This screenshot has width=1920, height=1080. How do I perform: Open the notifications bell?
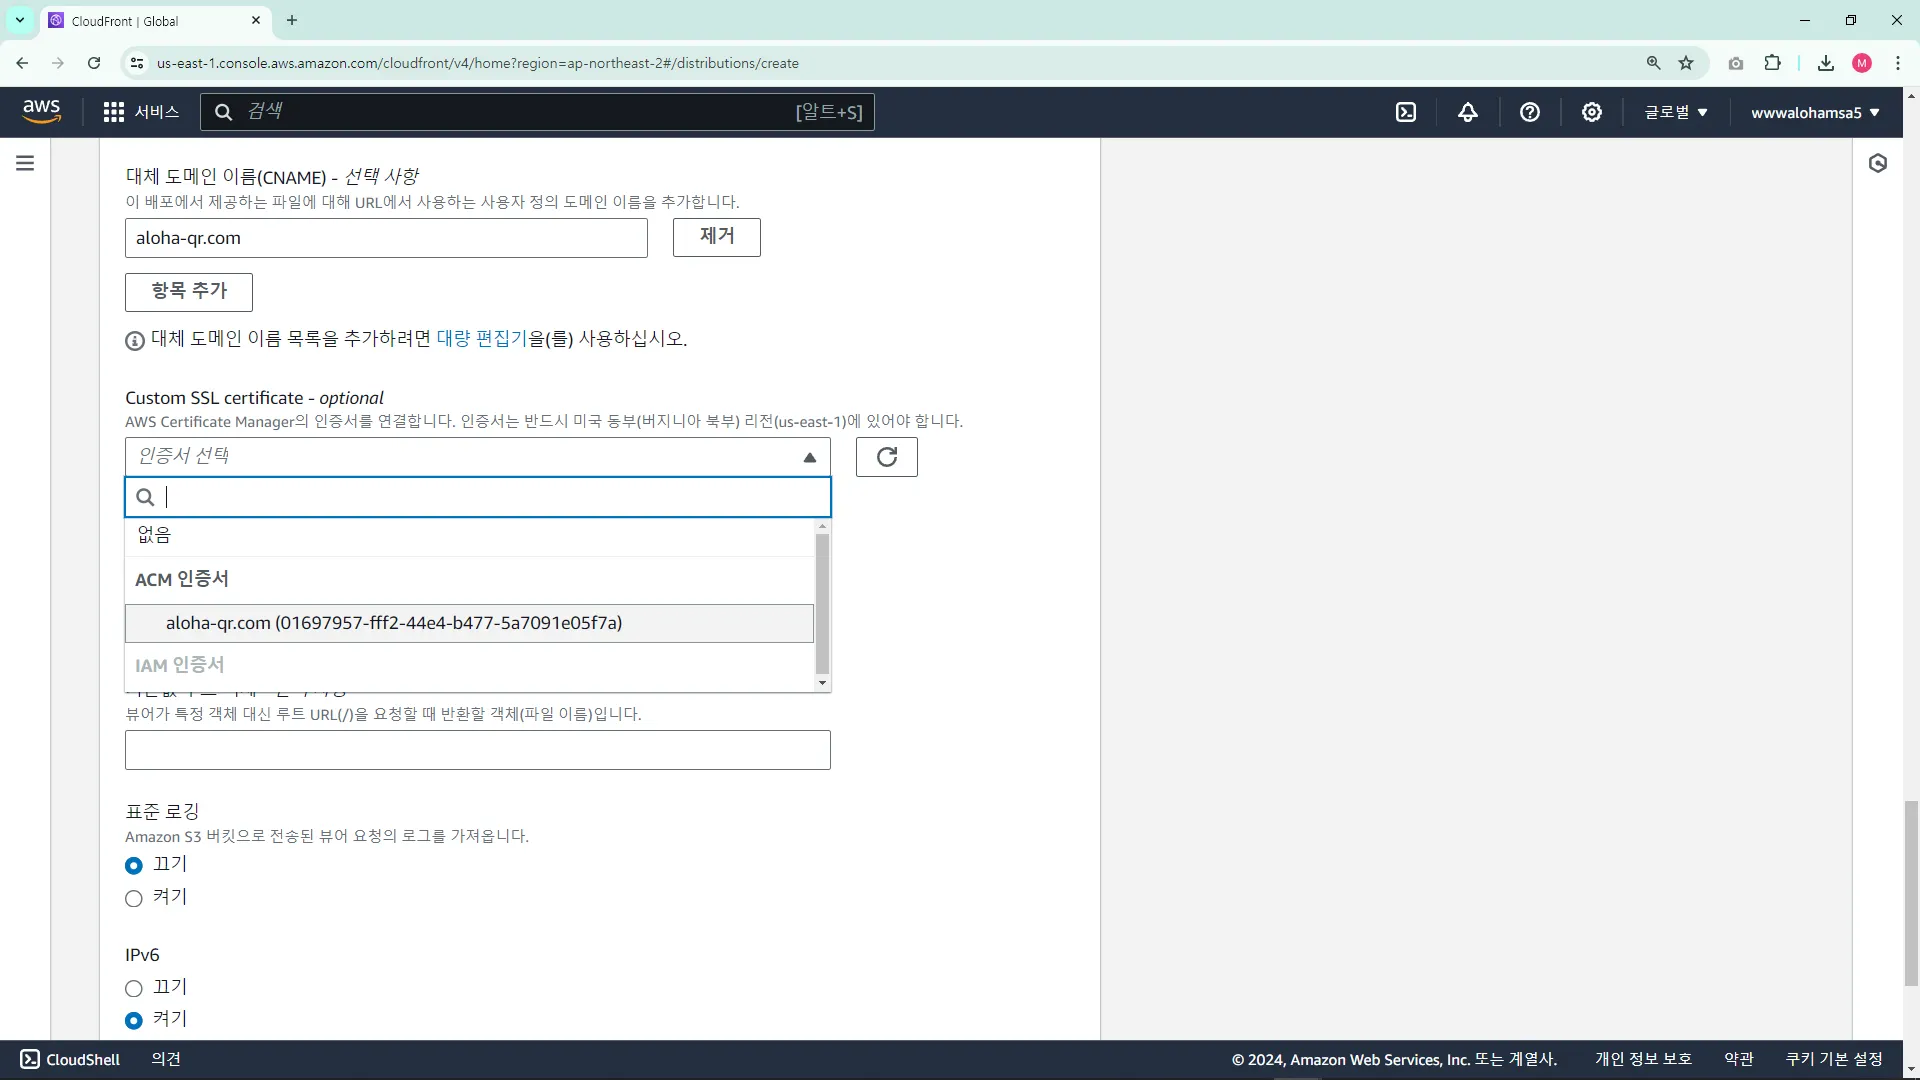pyautogui.click(x=1468, y=112)
